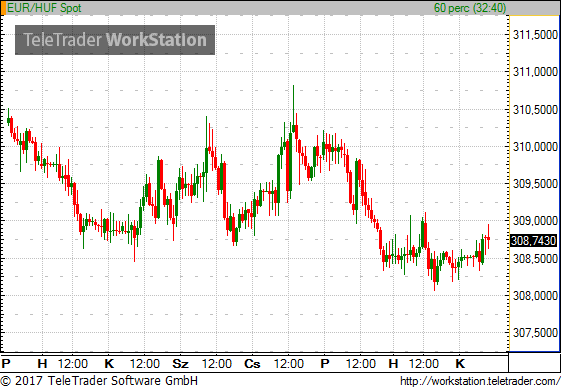Click the 308,0000 price axis label
This screenshot has width=561, height=390.
(x=535, y=296)
